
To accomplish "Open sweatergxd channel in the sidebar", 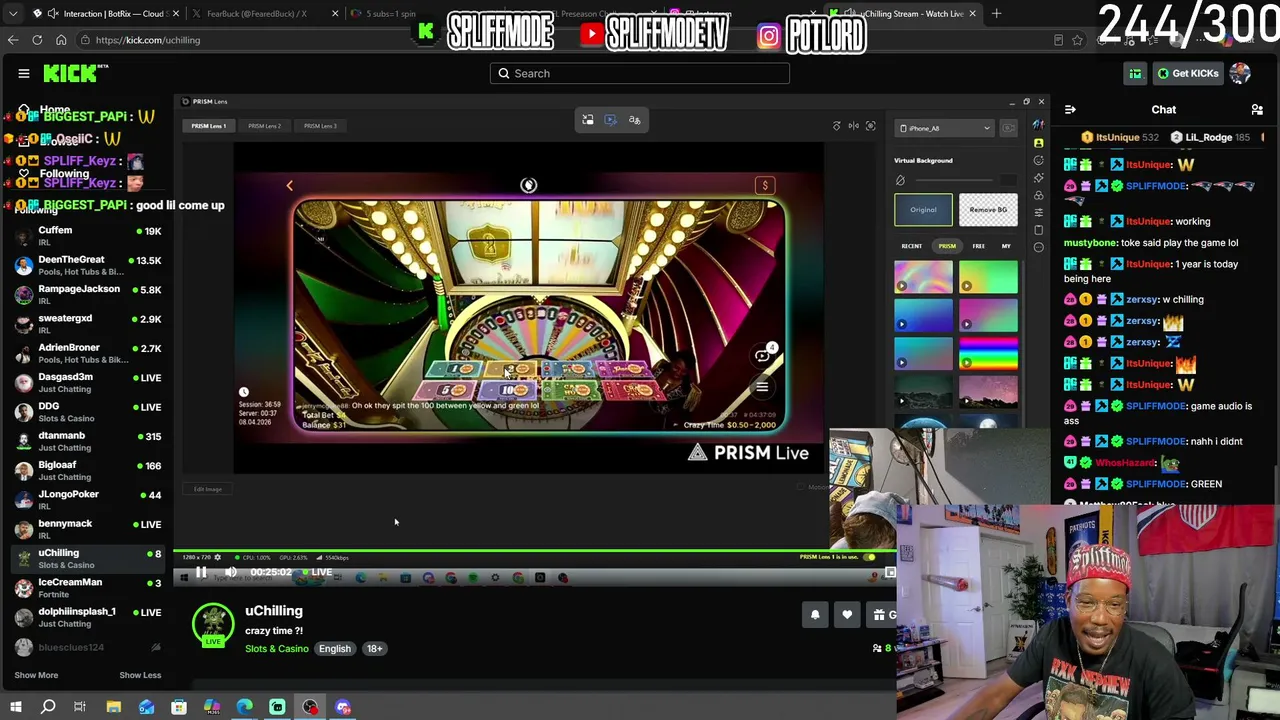I will pyautogui.click(x=88, y=324).
